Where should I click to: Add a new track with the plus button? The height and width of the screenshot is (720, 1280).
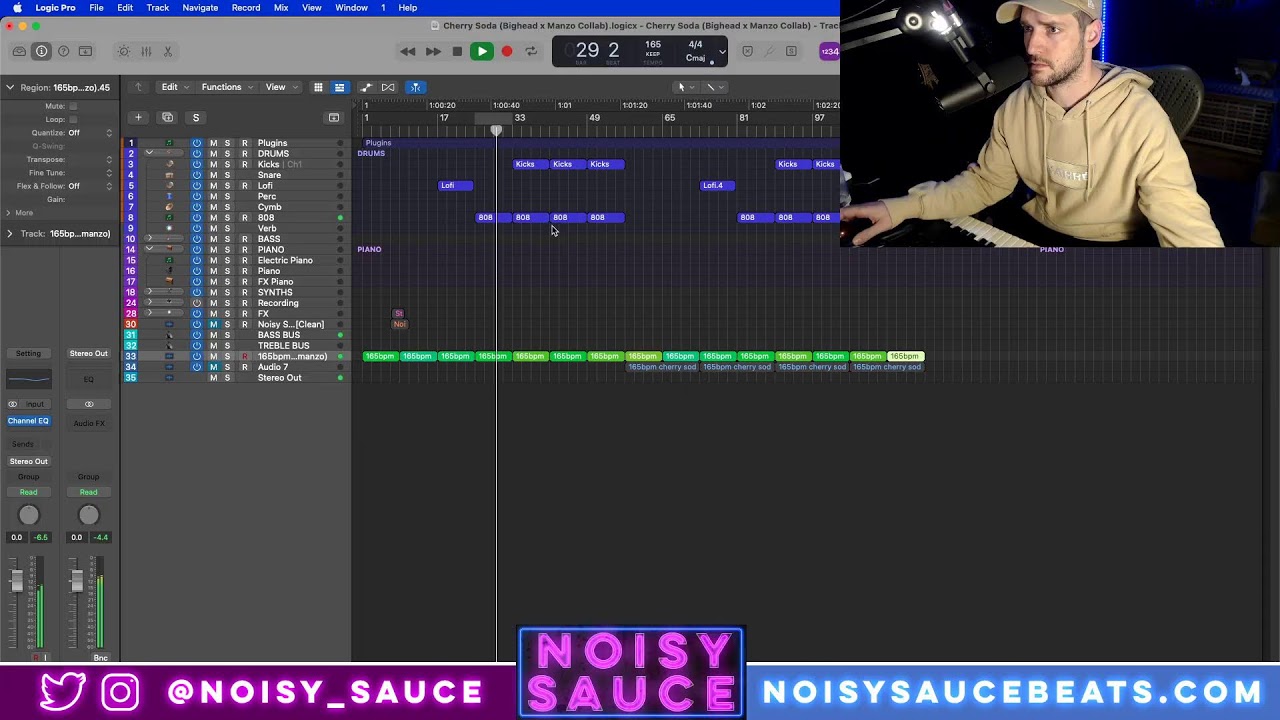[138, 118]
